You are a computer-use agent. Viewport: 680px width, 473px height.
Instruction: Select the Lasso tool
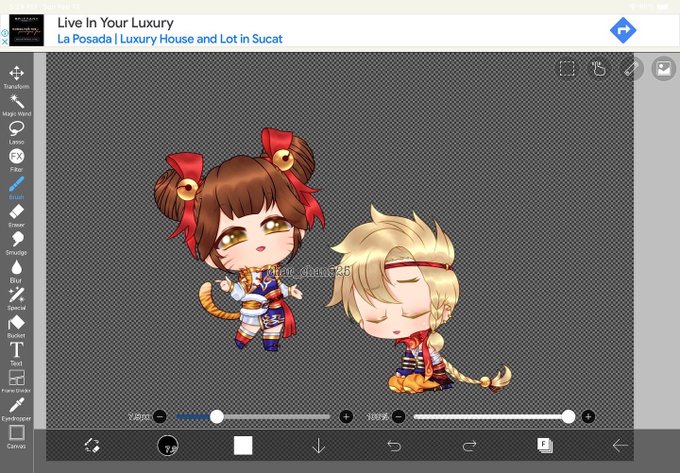point(16,133)
